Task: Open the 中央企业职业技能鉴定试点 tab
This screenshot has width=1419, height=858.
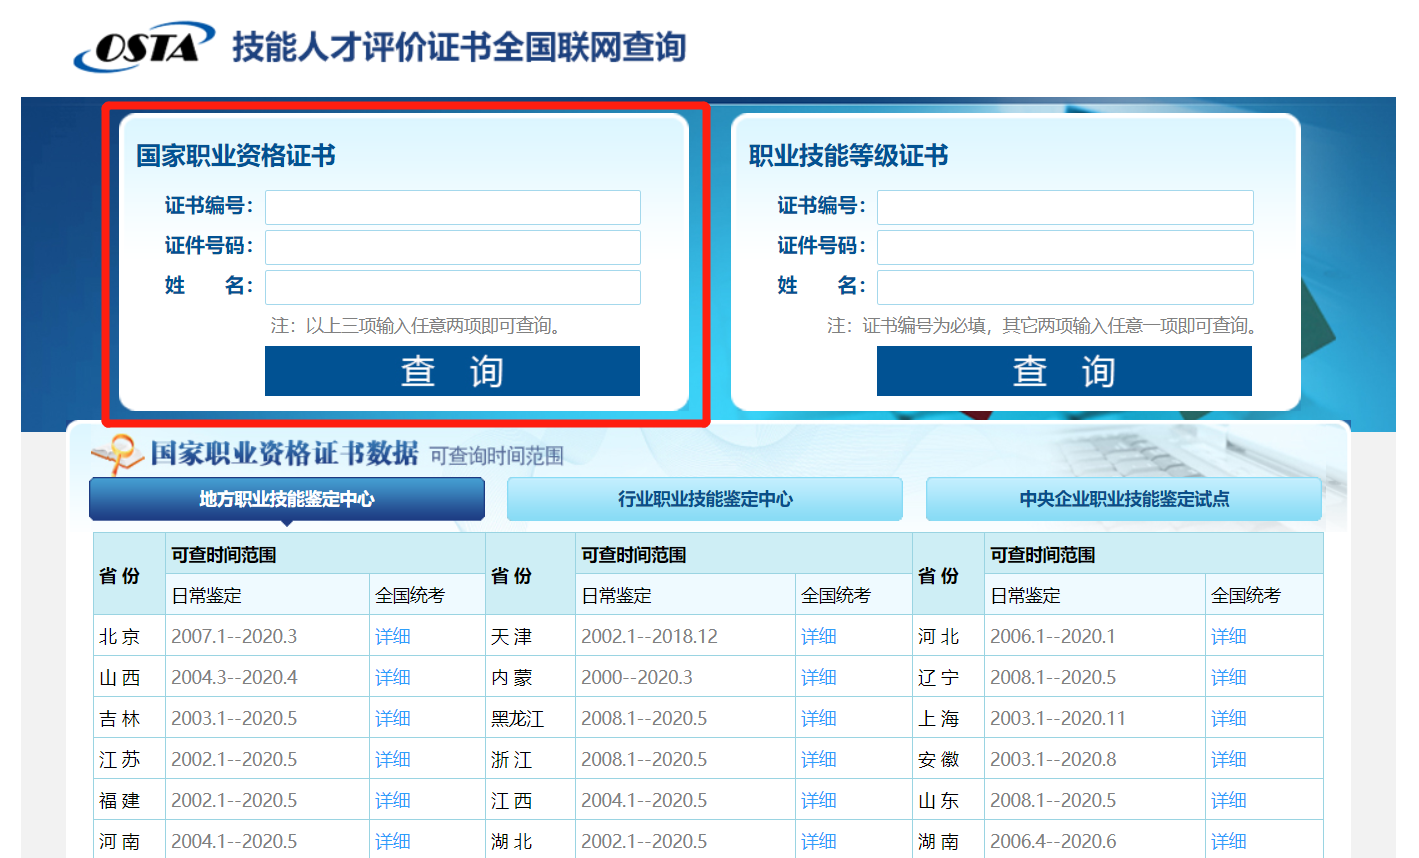Action: 1124,499
